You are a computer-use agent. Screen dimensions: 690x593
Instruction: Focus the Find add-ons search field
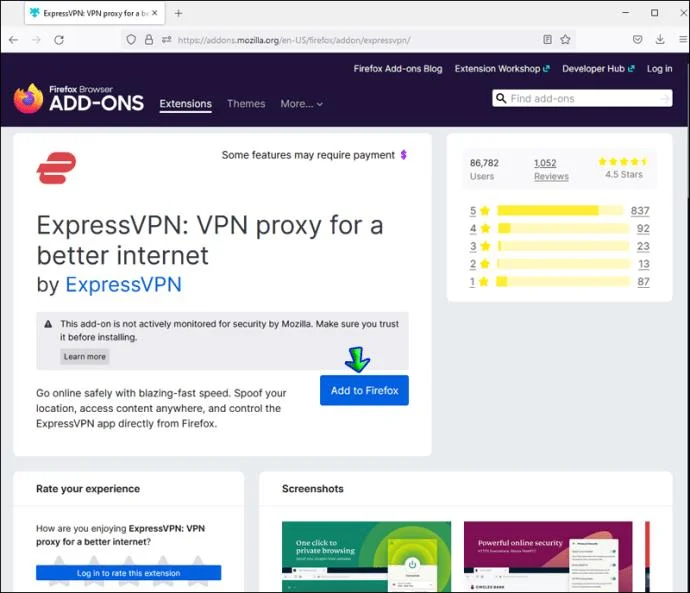click(x=583, y=99)
